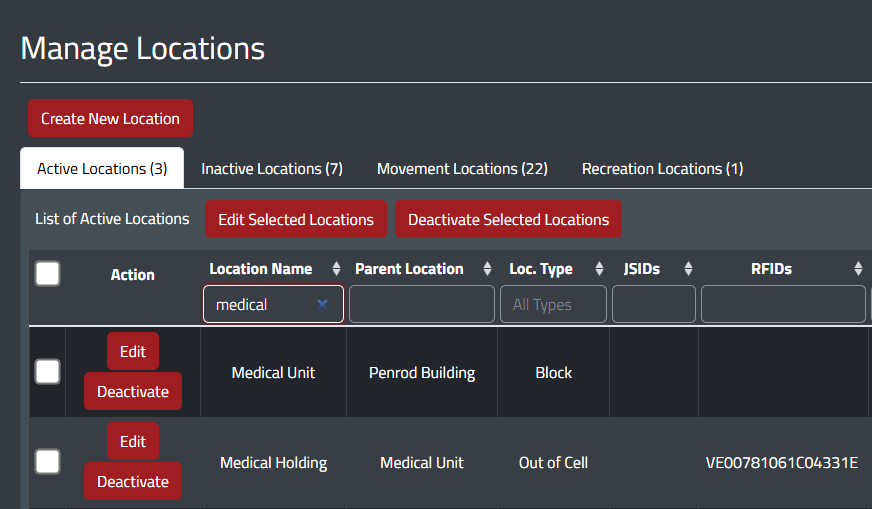This screenshot has width=872, height=509.
Task: Select RFID VE00781061C04331E cell
Action: tap(782, 463)
